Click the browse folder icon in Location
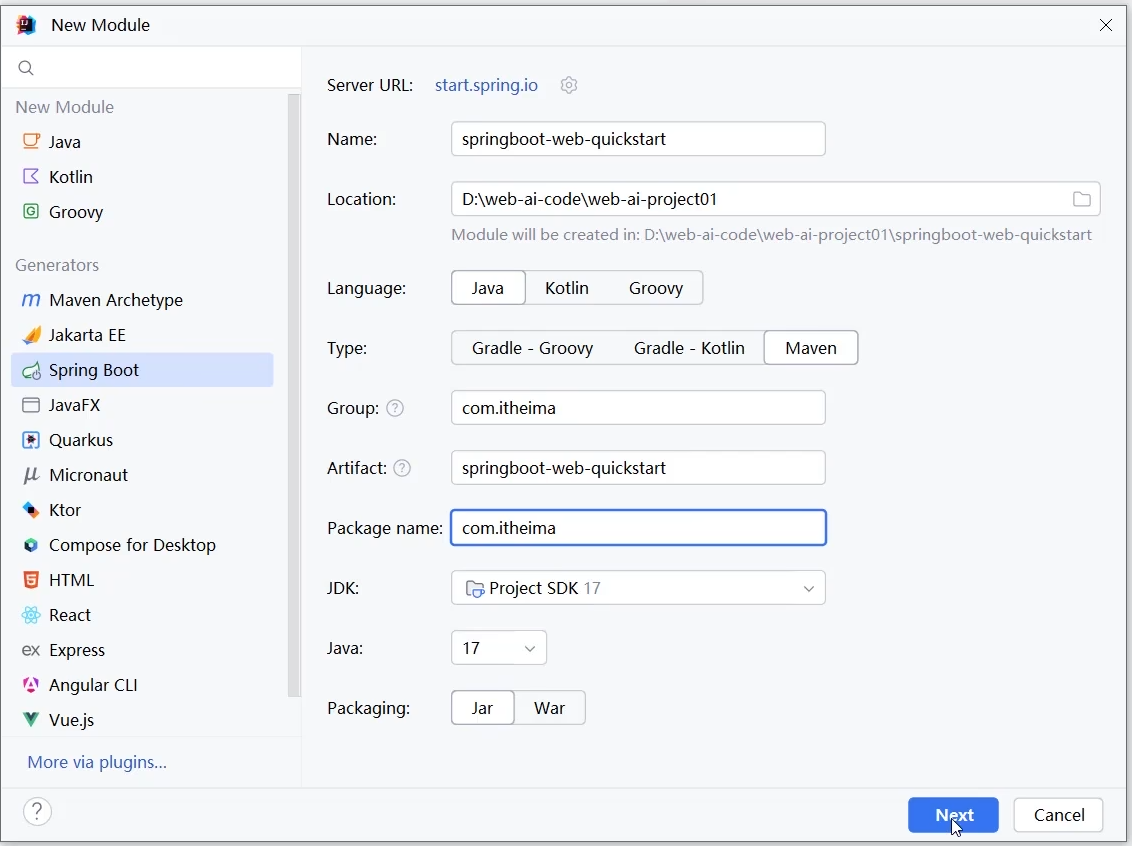The image size is (1132, 846). 1081,199
